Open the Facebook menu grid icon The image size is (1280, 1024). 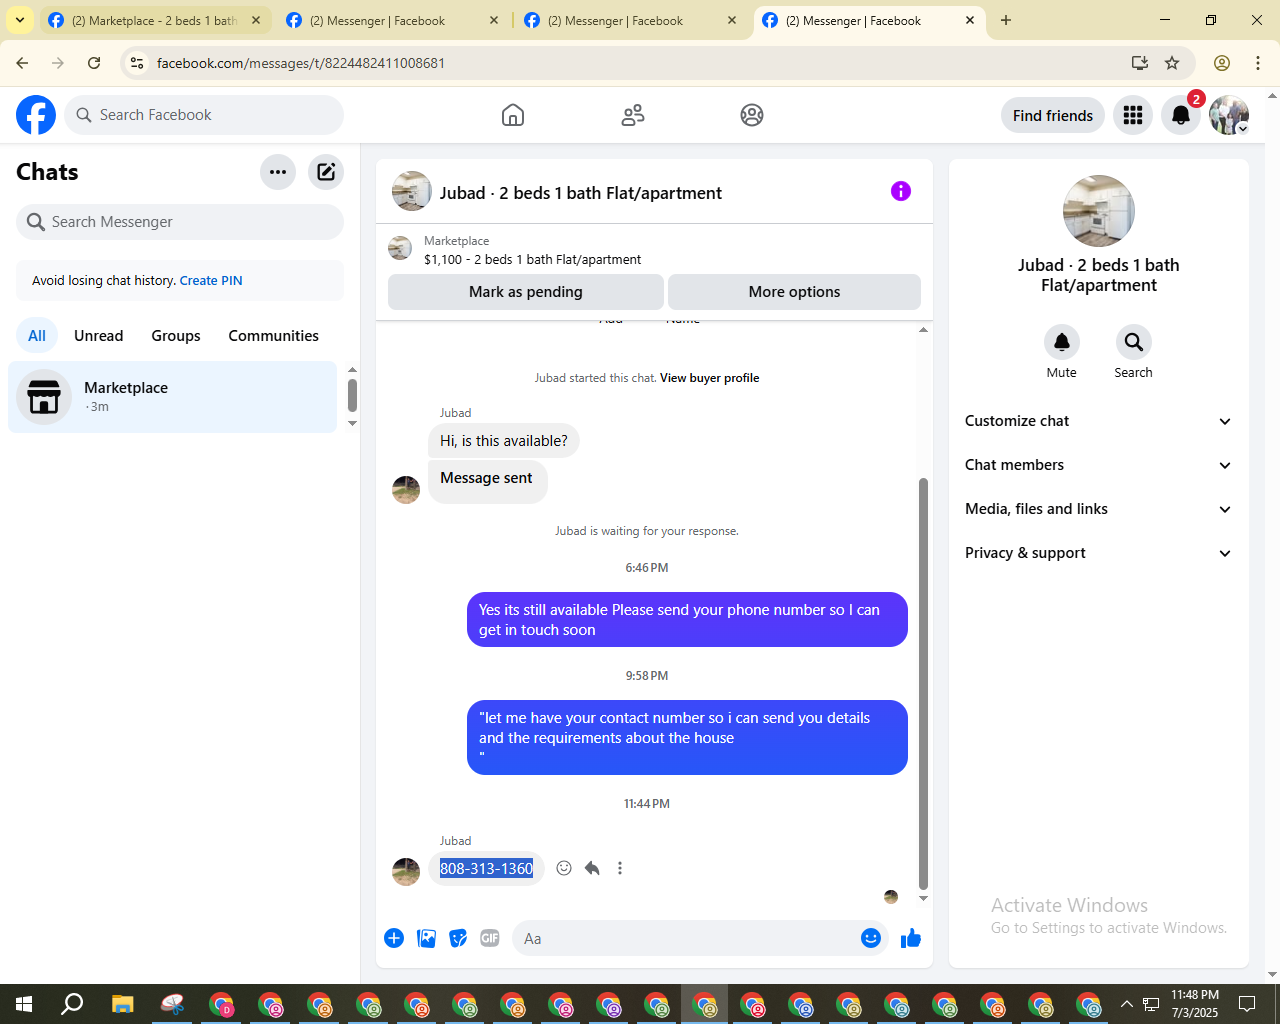click(x=1133, y=115)
